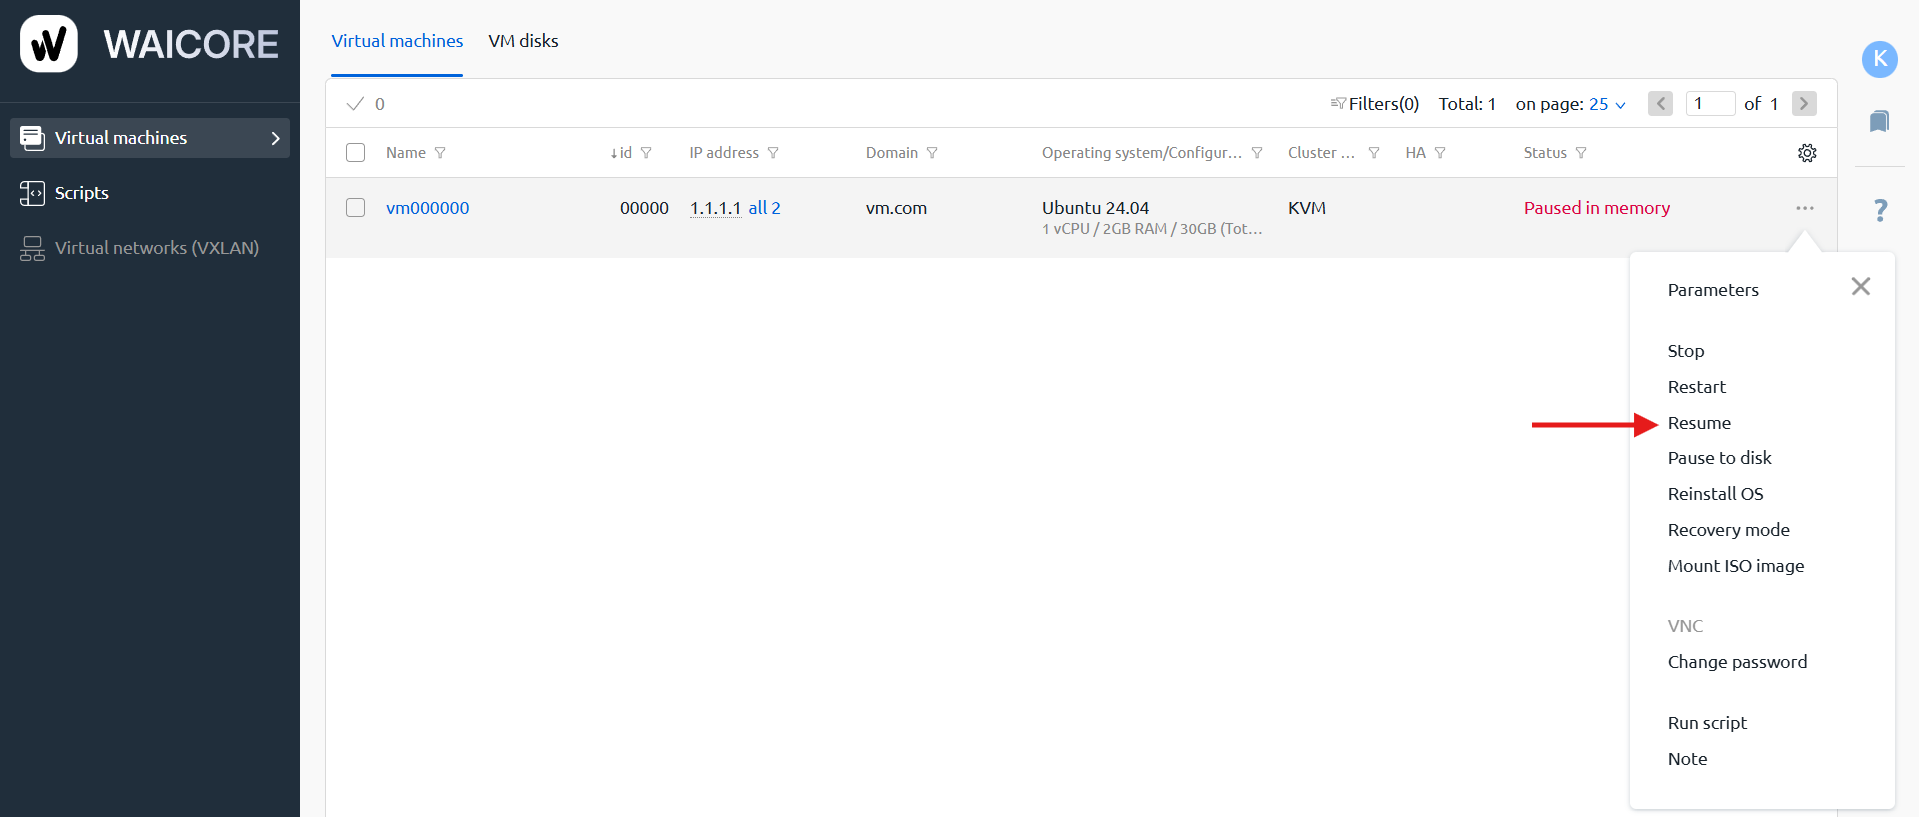
Task: Click the IP address column filter icon
Action: pyautogui.click(x=773, y=153)
